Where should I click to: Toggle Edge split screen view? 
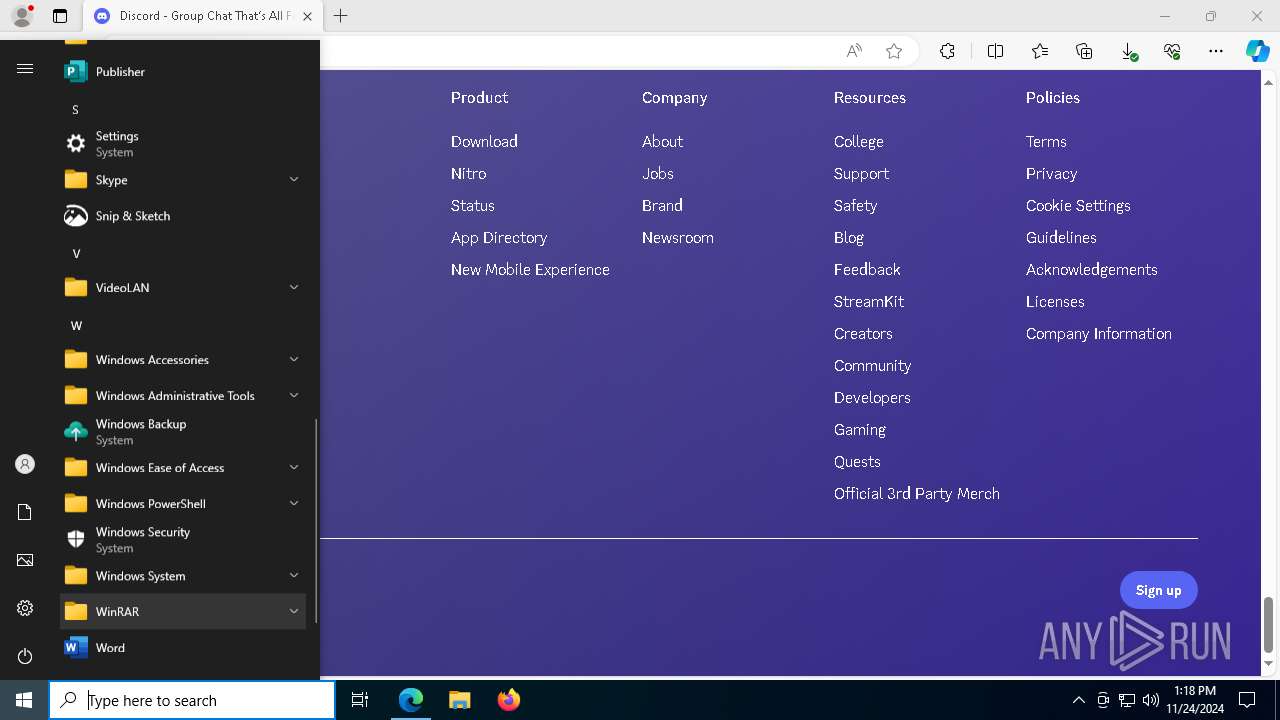click(x=995, y=51)
